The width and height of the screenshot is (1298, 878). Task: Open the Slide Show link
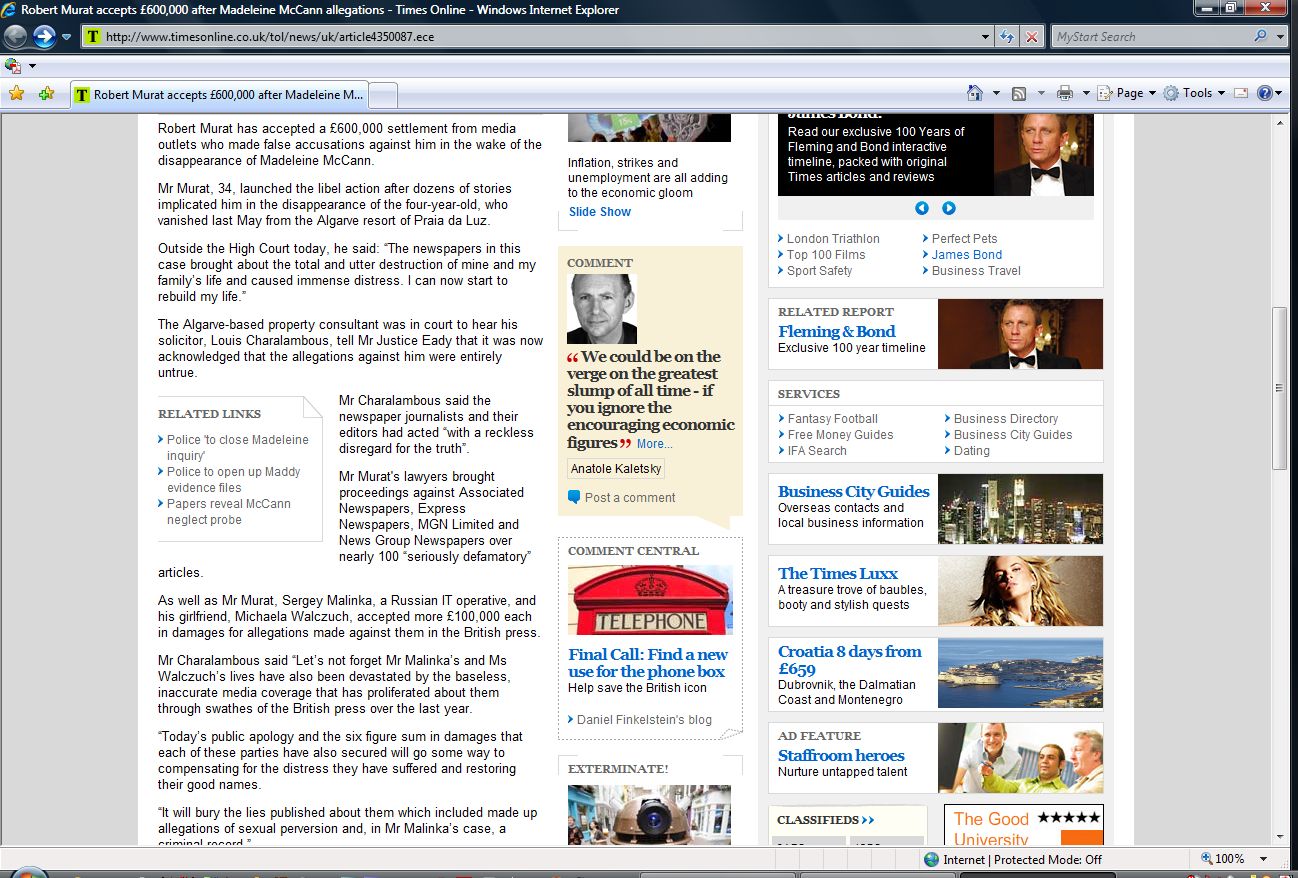coord(600,212)
